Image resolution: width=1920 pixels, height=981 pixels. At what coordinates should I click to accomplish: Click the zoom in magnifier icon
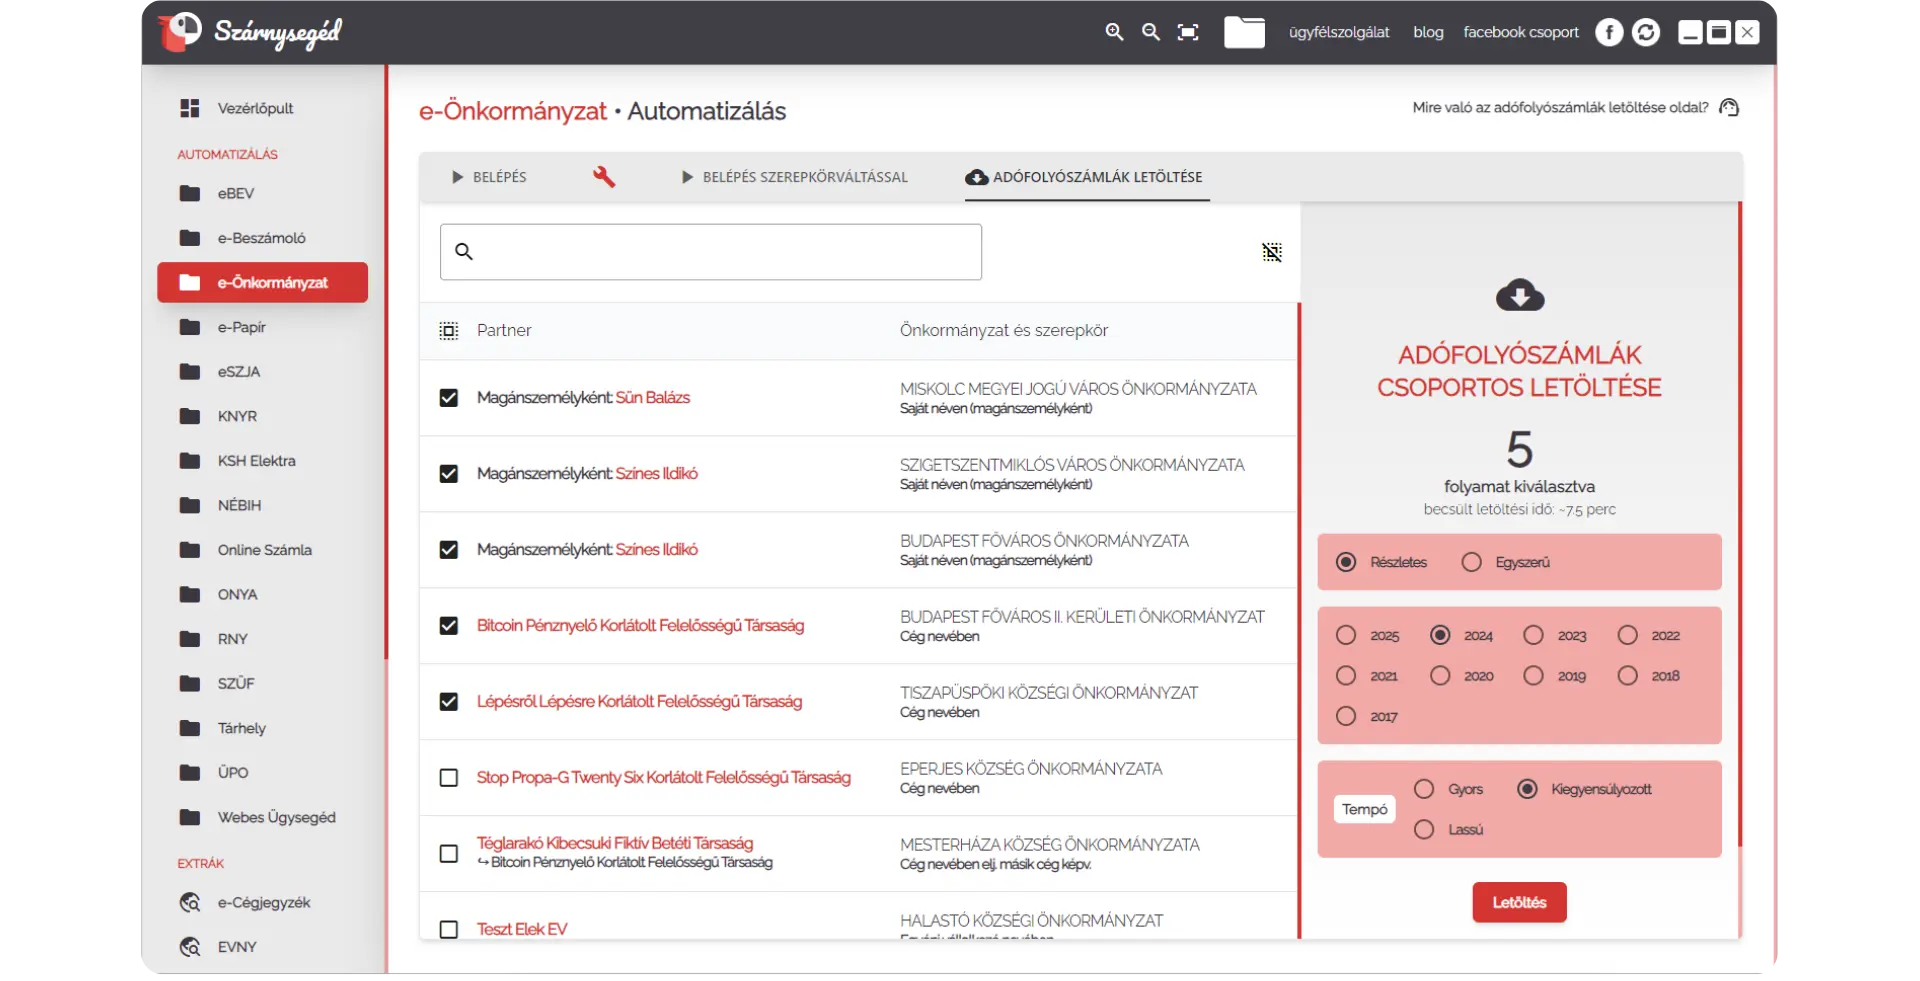tap(1114, 32)
